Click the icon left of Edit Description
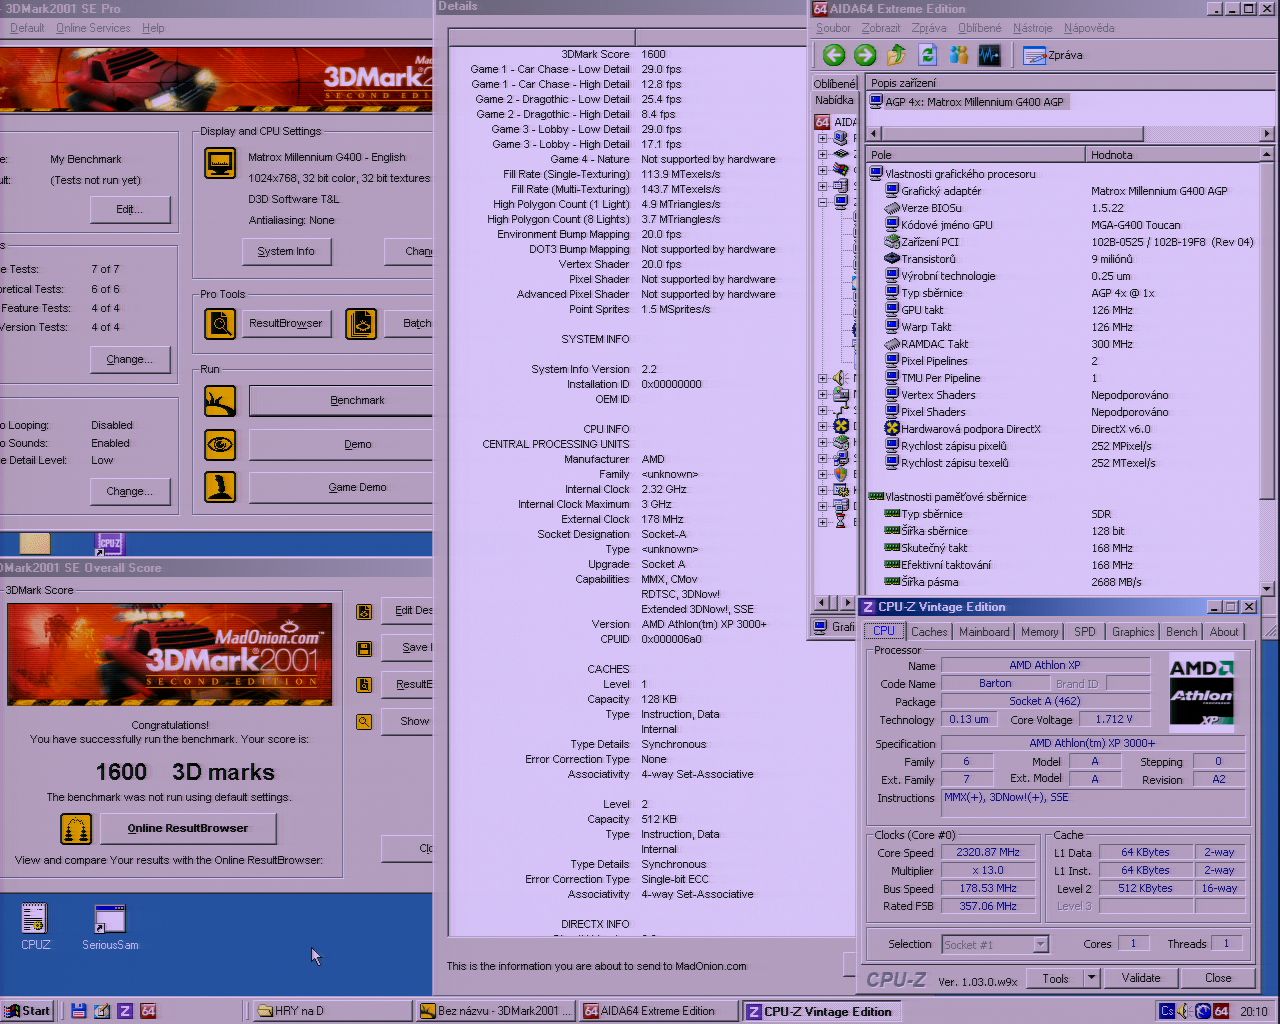The image size is (1280, 1024). [364, 611]
